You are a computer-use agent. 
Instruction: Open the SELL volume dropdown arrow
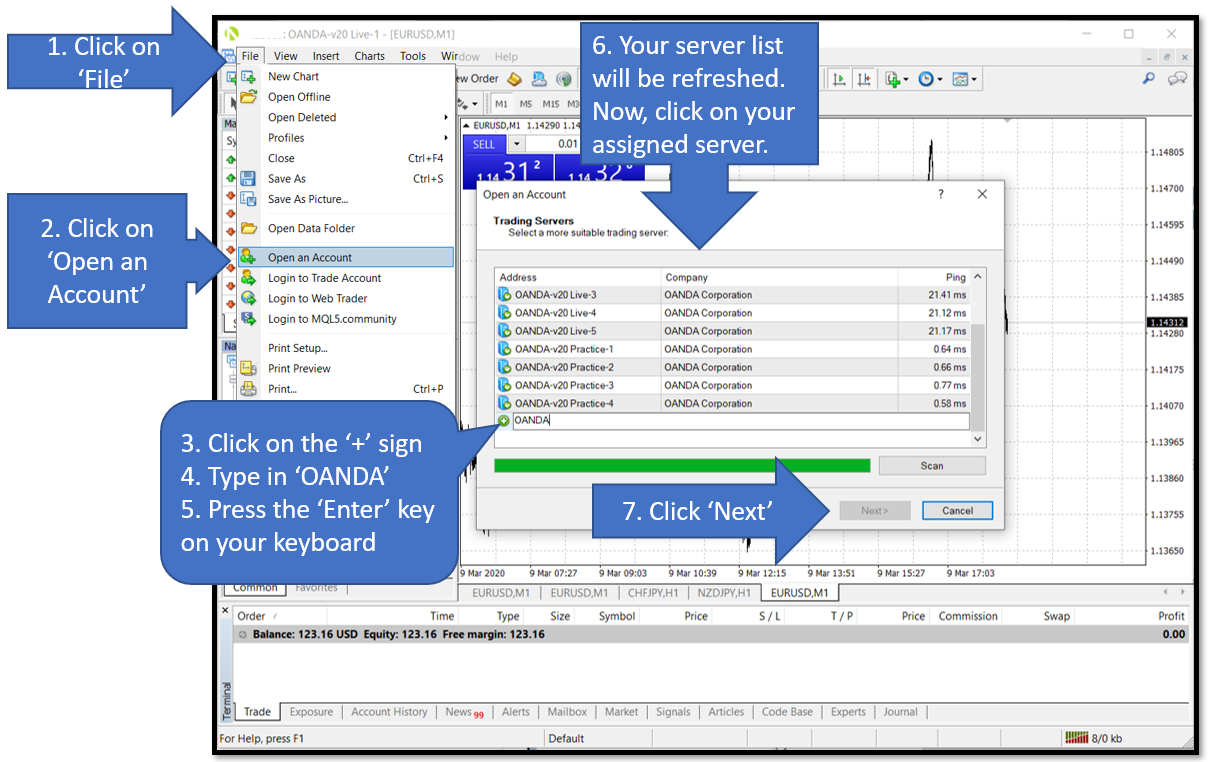tap(517, 145)
